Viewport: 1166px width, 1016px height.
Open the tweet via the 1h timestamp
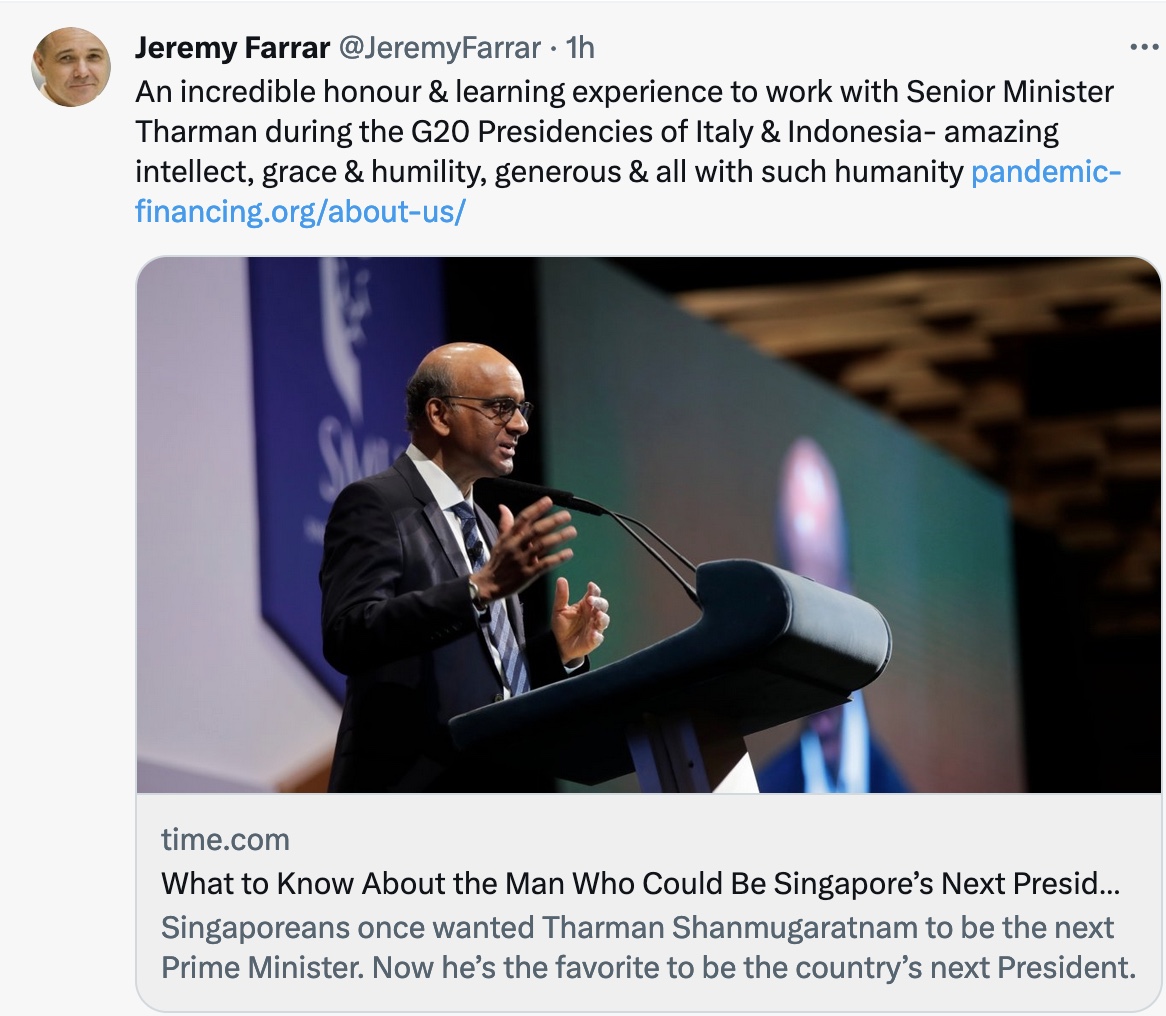581,47
